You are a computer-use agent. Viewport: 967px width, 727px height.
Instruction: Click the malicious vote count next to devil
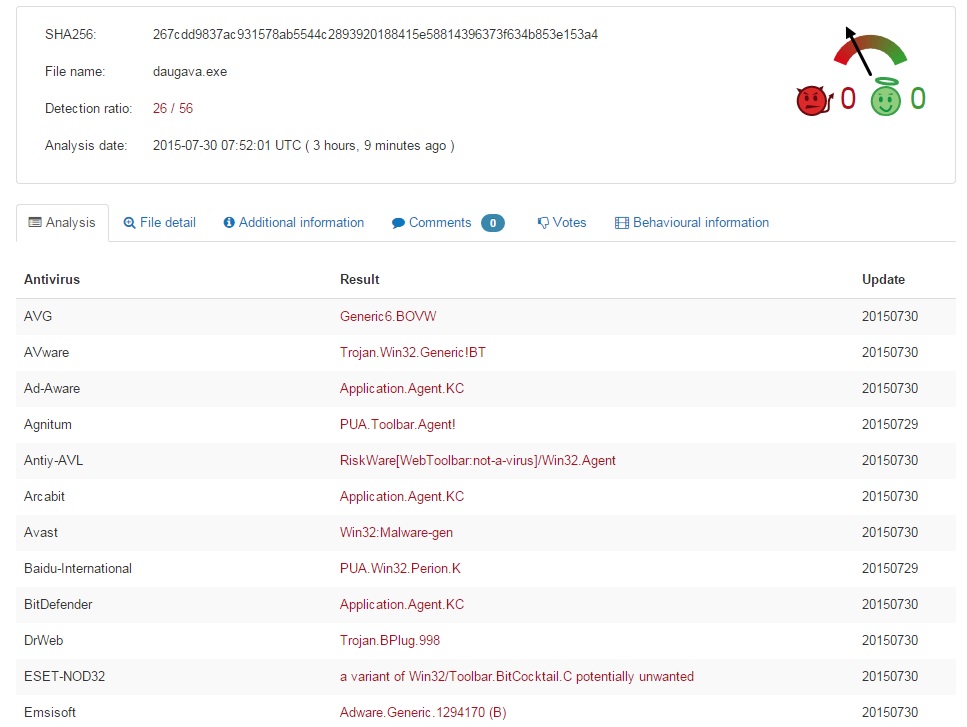[849, 99]
